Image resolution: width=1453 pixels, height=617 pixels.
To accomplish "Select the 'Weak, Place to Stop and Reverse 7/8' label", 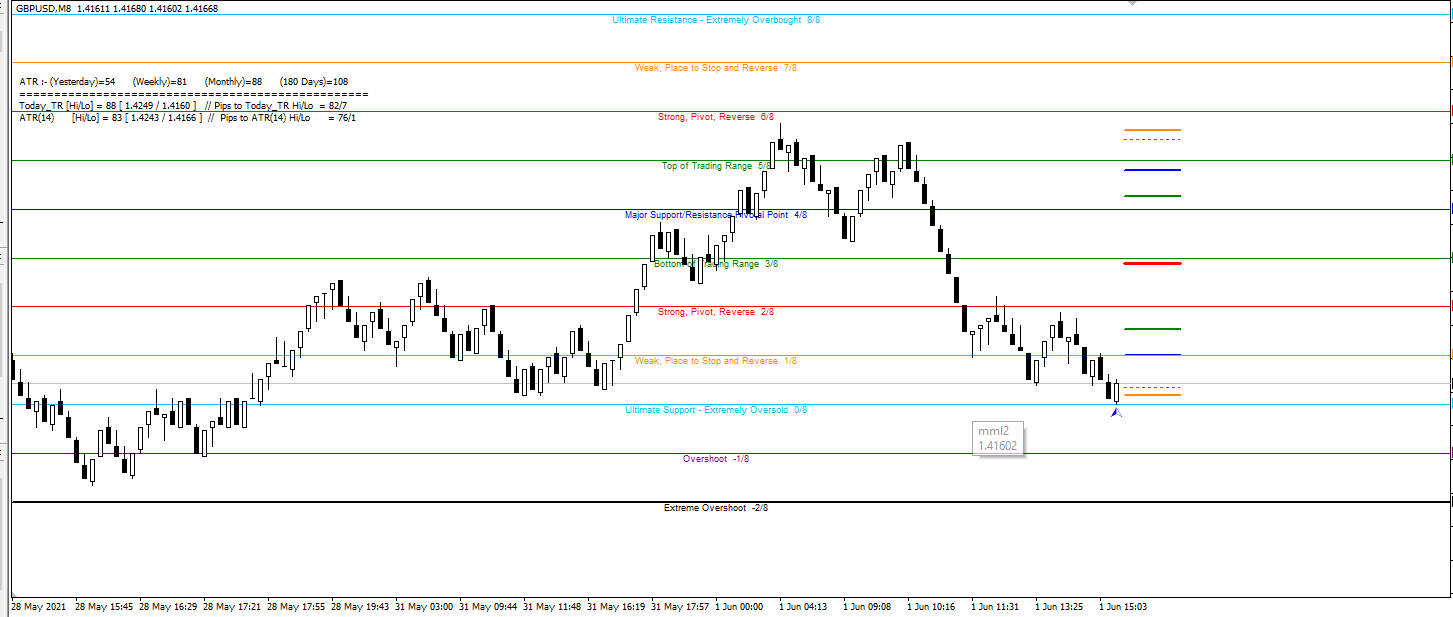I will pyautogui.click(x=715, y=68).
